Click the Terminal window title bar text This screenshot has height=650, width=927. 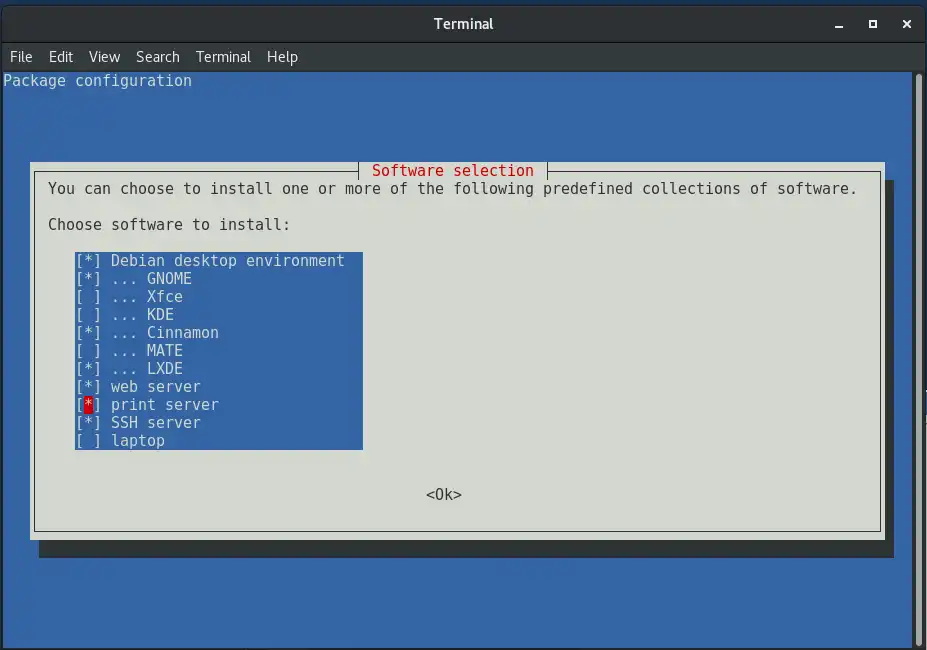coord(464,24)
